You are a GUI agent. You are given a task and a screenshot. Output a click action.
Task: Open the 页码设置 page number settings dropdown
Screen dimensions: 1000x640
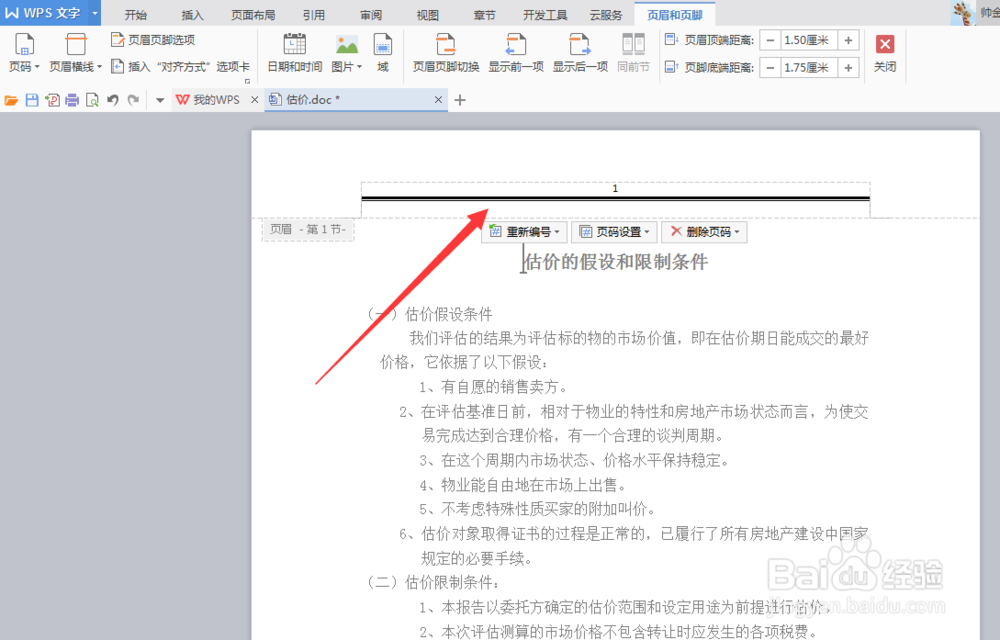[x=614, y=232]
